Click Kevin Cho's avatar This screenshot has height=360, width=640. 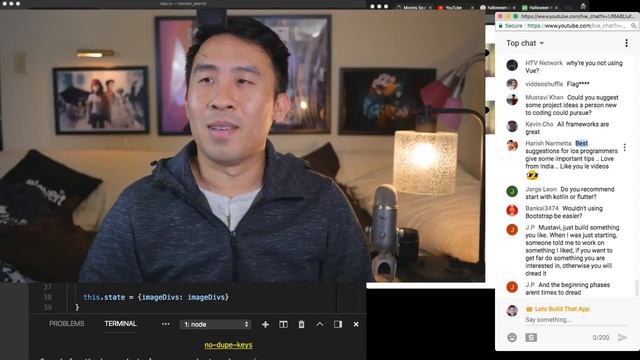click(512, 126)
